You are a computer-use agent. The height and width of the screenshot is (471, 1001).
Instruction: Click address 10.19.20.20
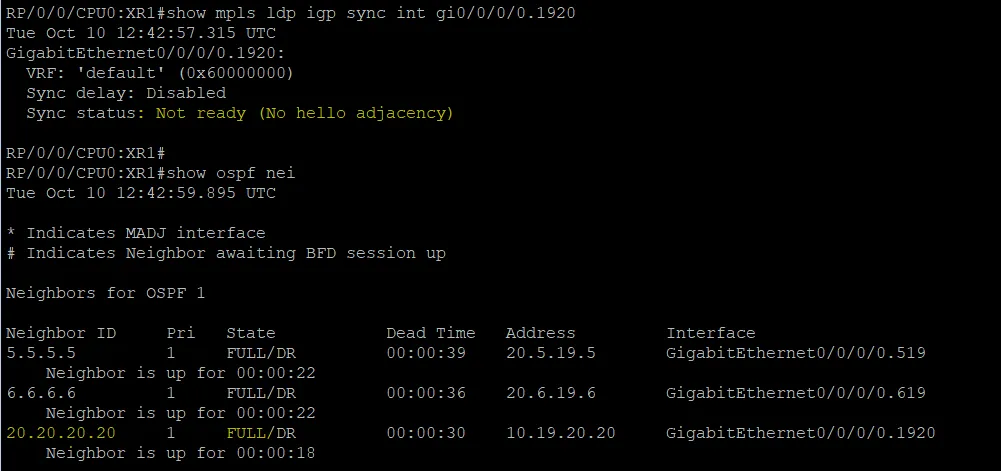[561, 433]
